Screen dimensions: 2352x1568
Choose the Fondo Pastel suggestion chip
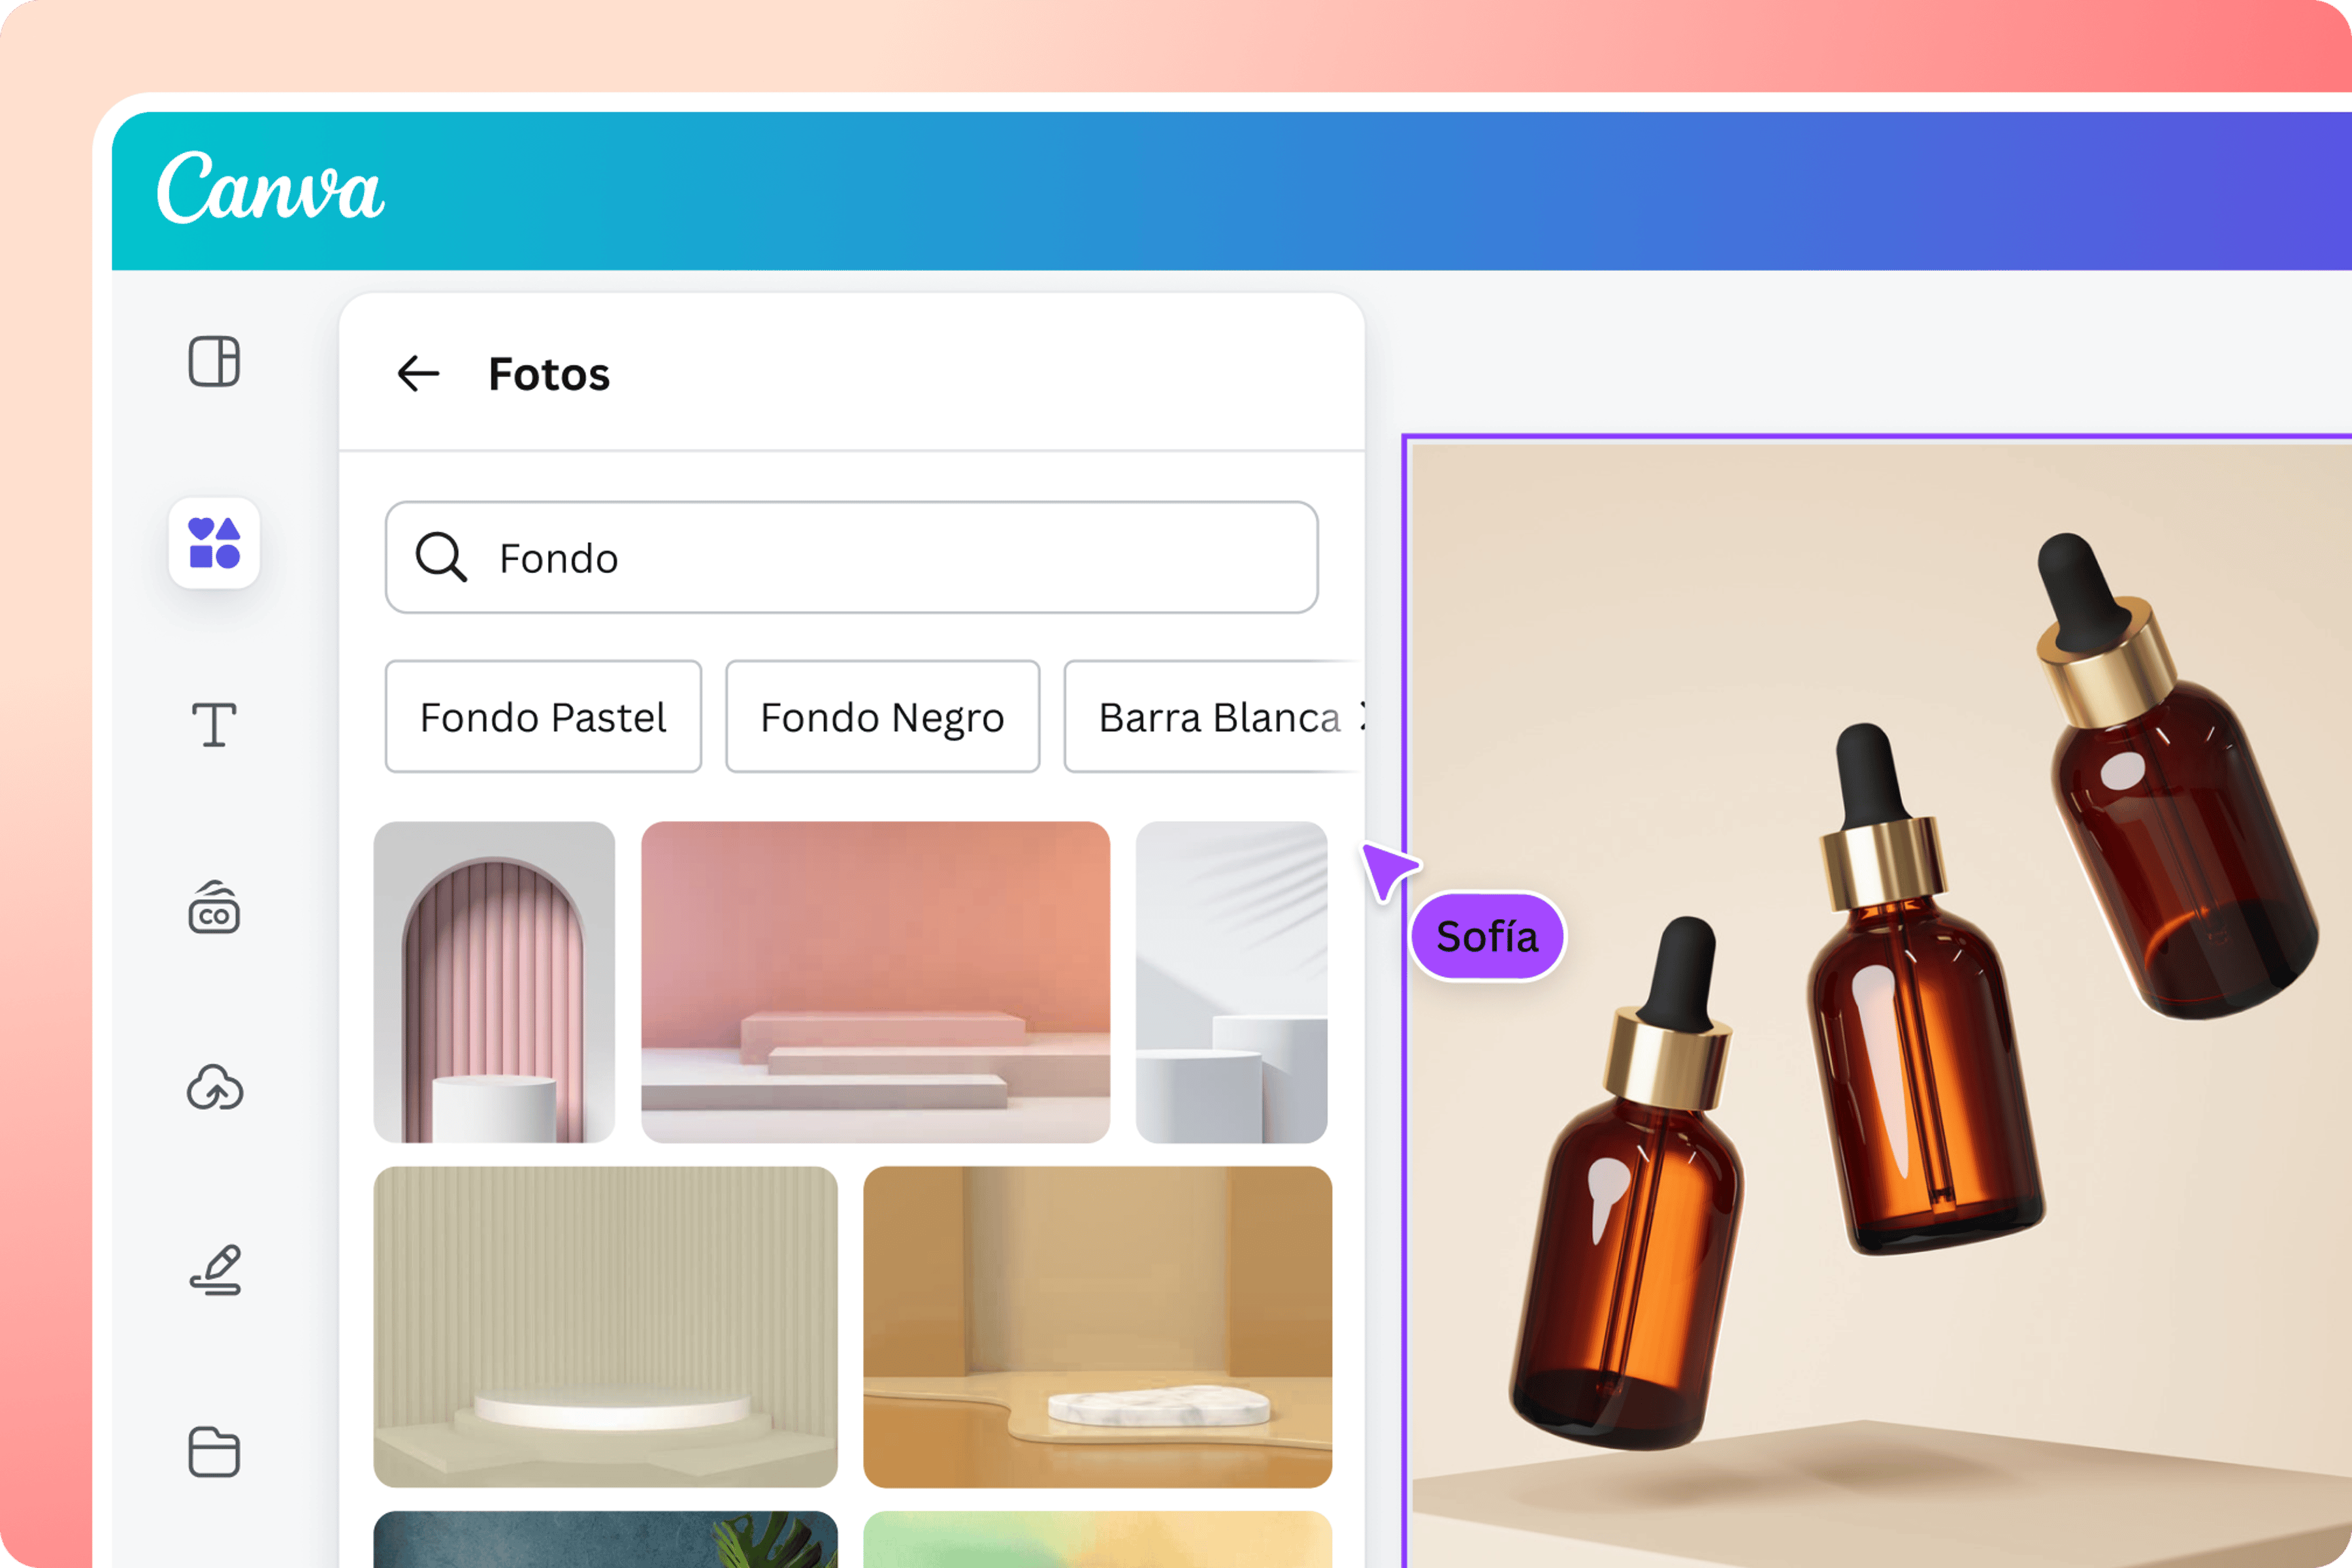click(x=543, y=717)
